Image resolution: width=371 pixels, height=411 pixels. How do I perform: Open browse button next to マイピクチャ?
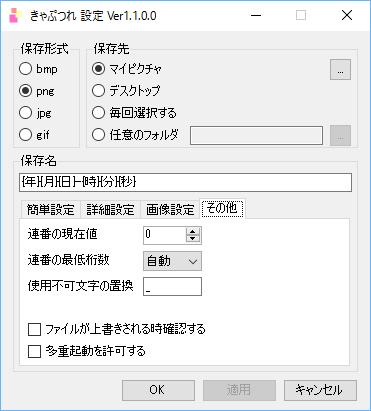(x=340, y=70)
